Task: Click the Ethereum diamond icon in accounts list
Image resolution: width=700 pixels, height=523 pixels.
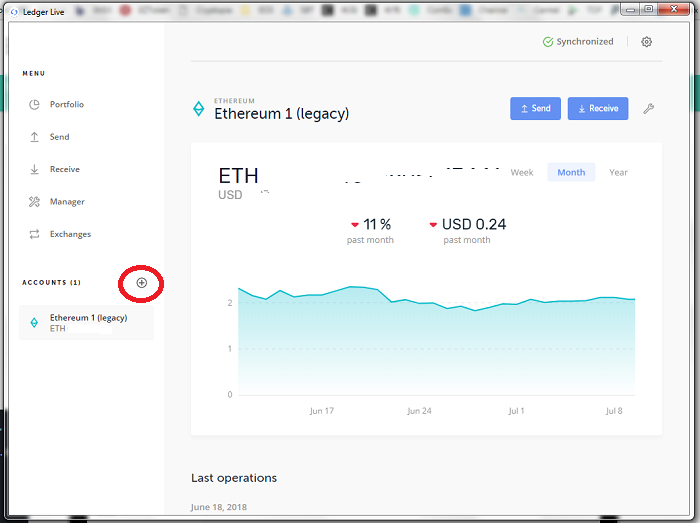Action: point(34,322)
